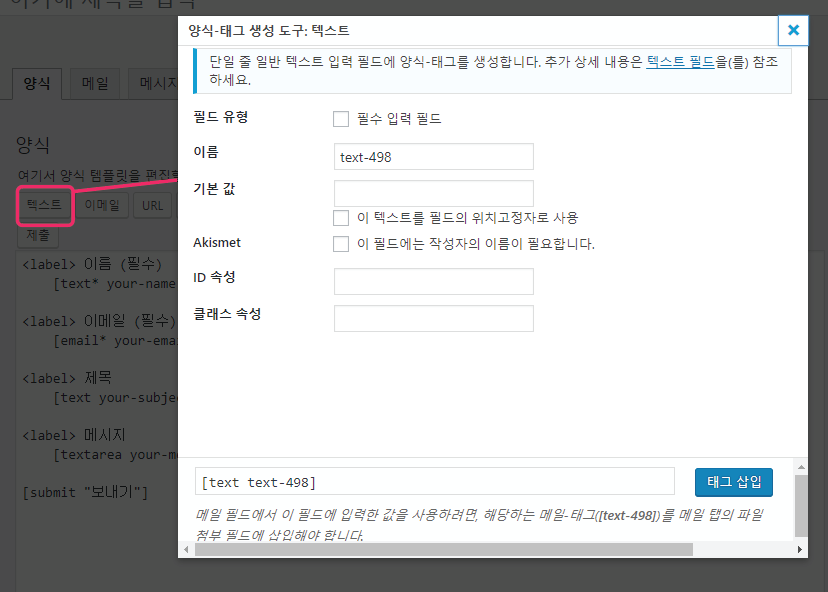This screenshot has width=828, height=592.
Task: Tick the Akismet author name checkbox
Action: 341,244
